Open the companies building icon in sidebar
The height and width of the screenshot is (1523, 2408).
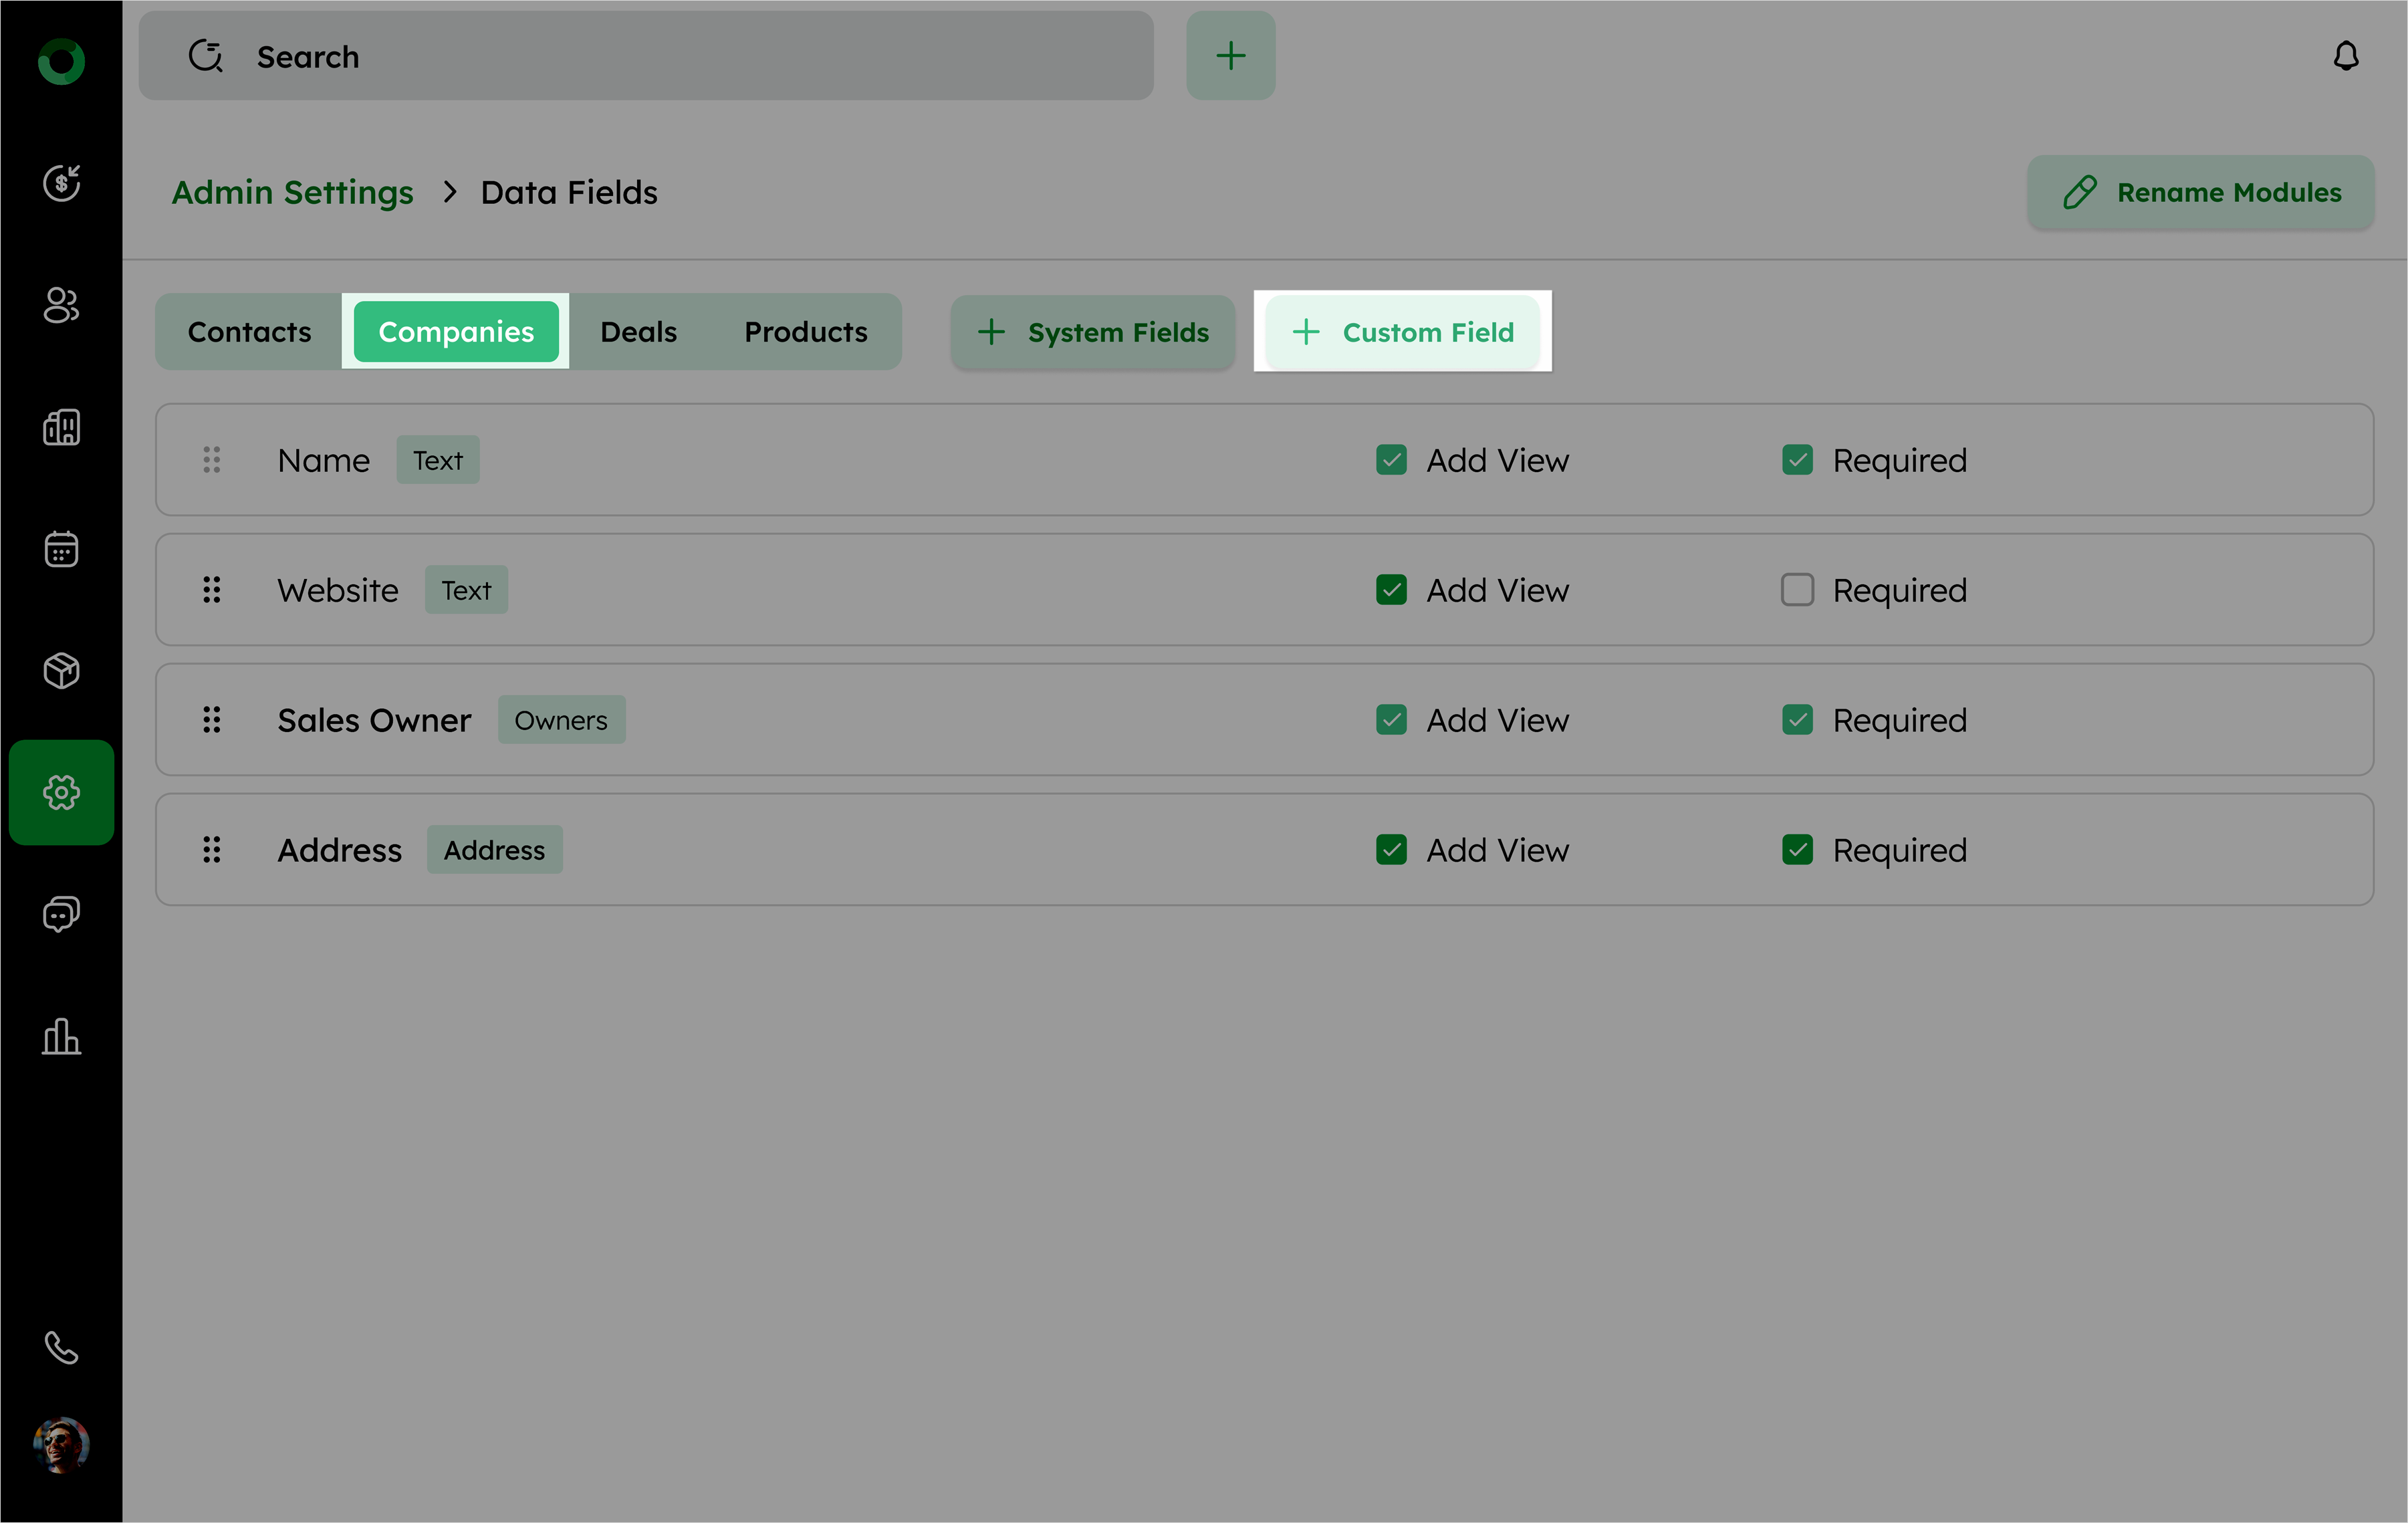click(61, 427)
